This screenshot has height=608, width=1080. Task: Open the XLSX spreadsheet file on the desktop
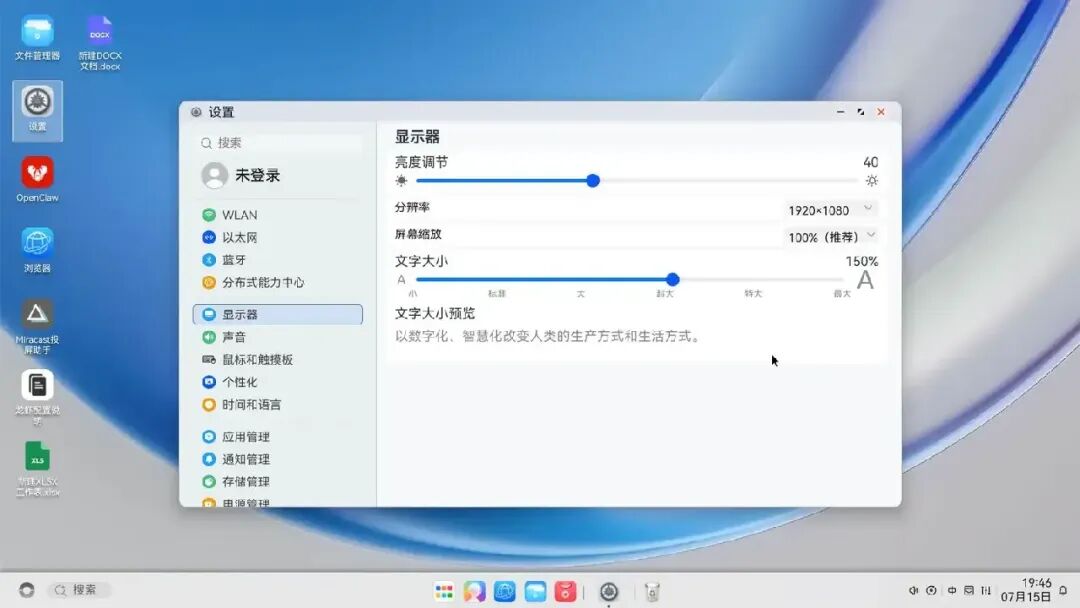pos(37,469)
